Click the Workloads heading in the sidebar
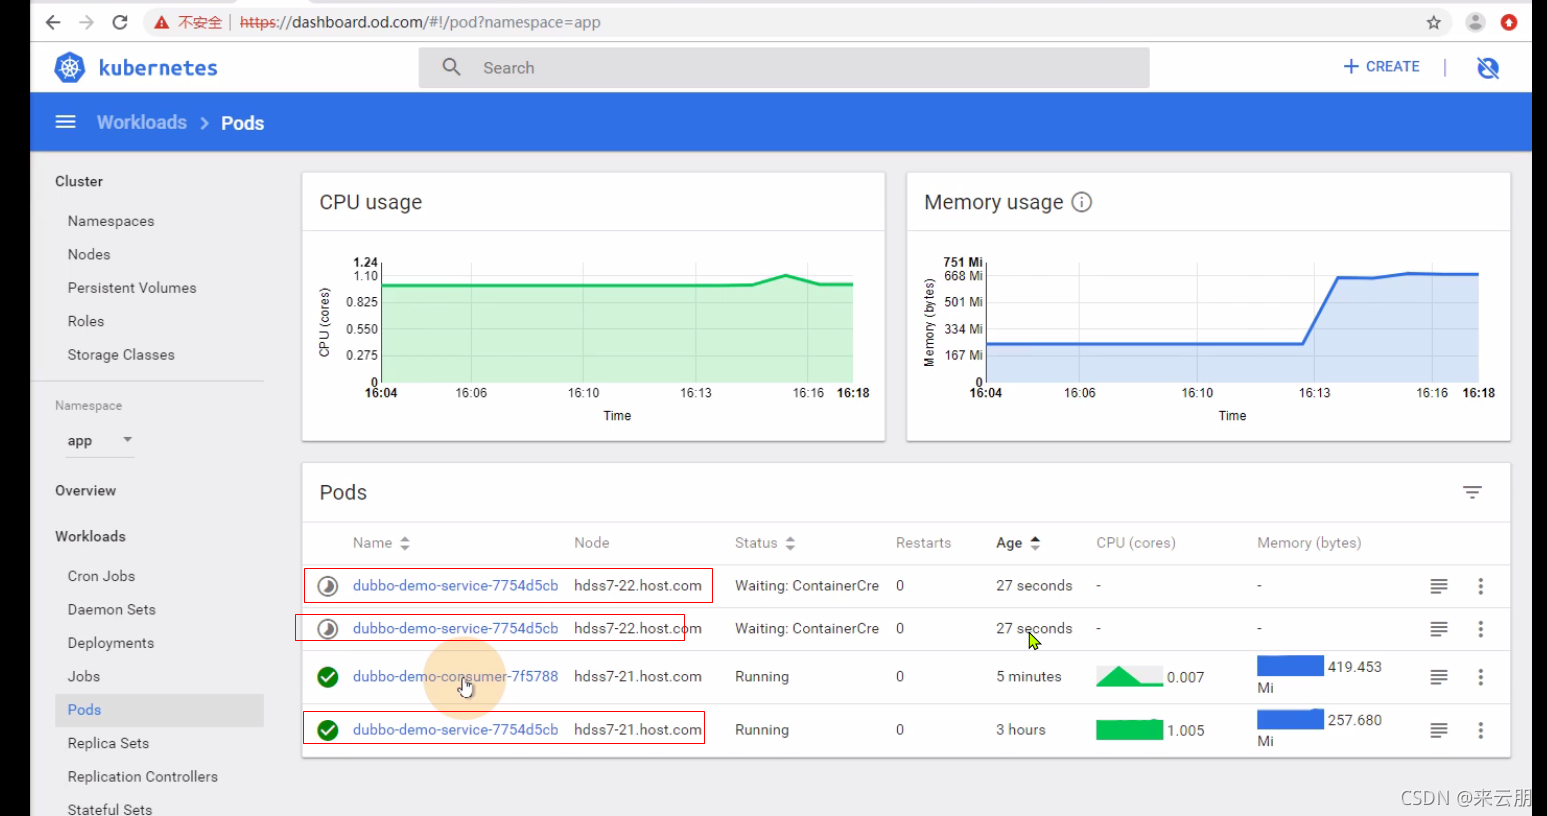The height and width of the screenshot is (816, 1547). tap(90, 536)
